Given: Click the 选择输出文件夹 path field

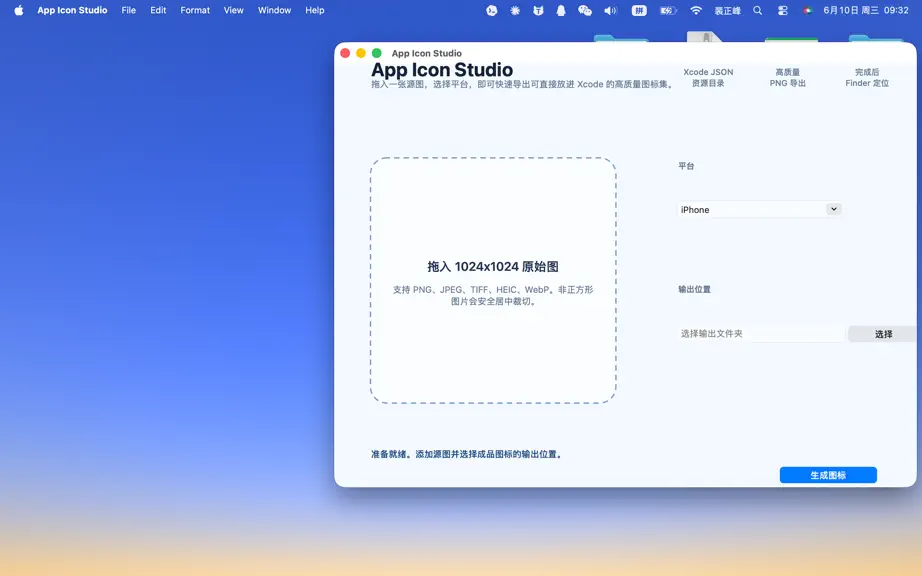Looking at the screenshot, I should pos(761,333).
